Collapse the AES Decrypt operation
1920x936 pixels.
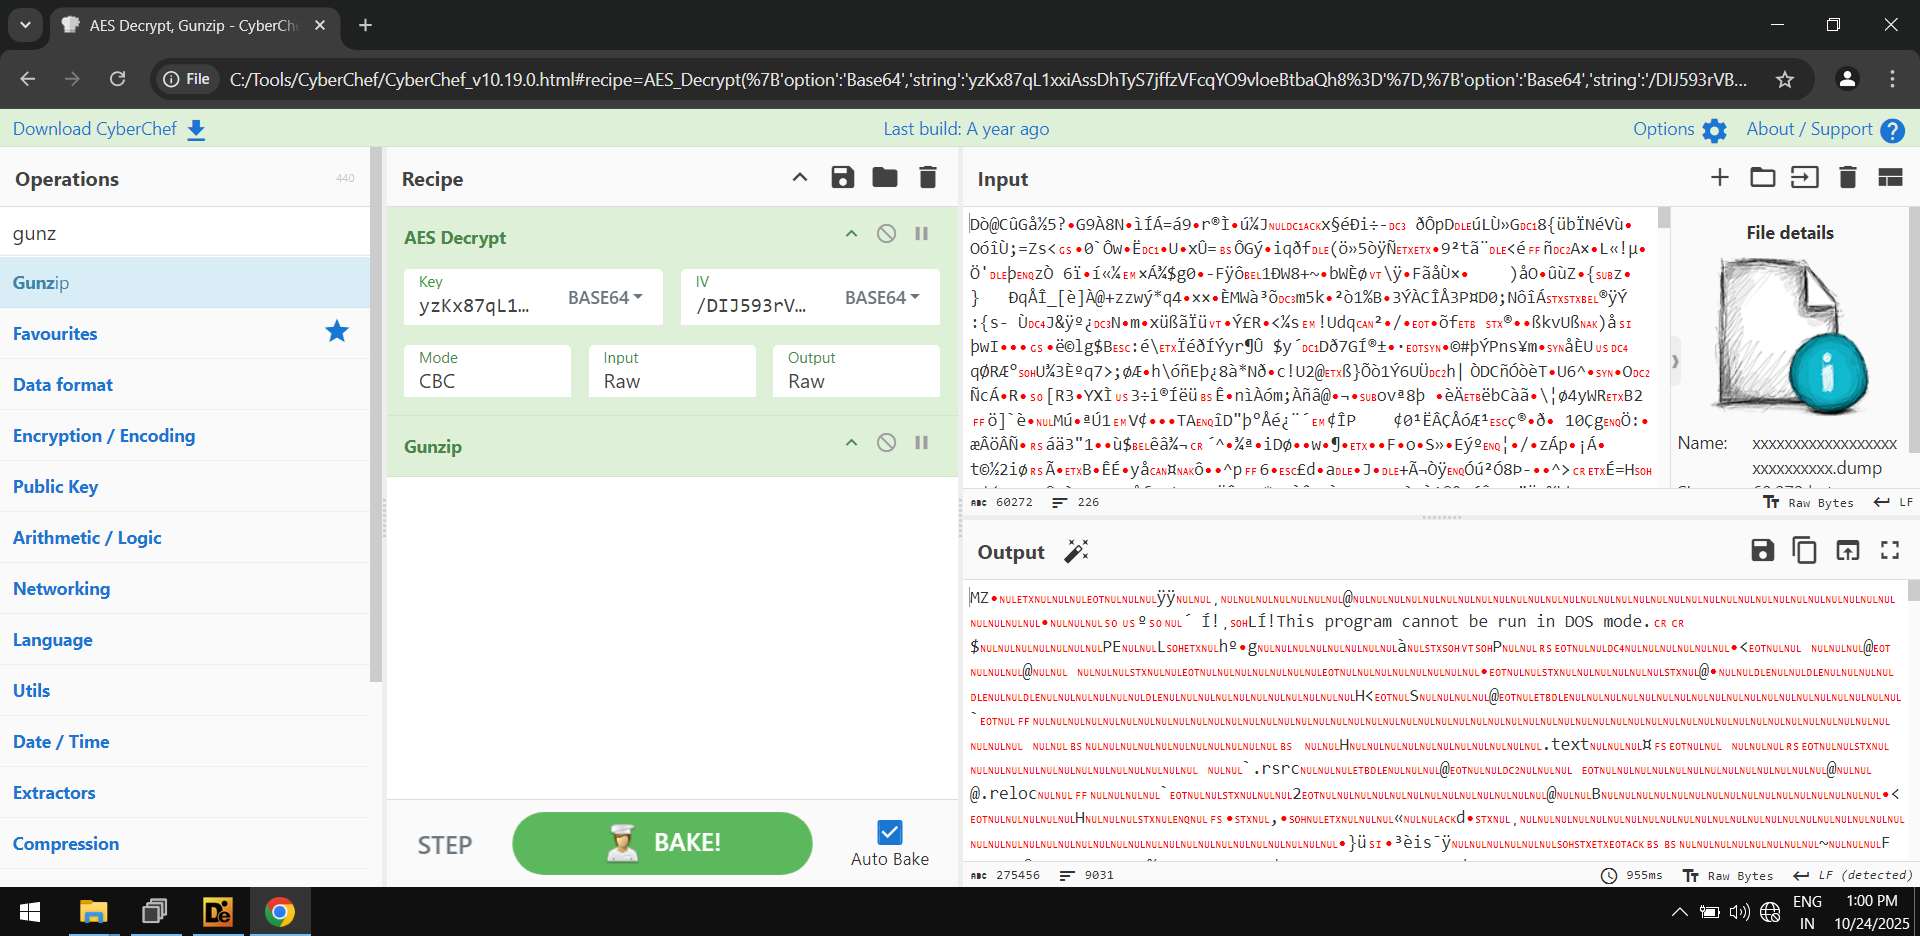pos(851,233)
